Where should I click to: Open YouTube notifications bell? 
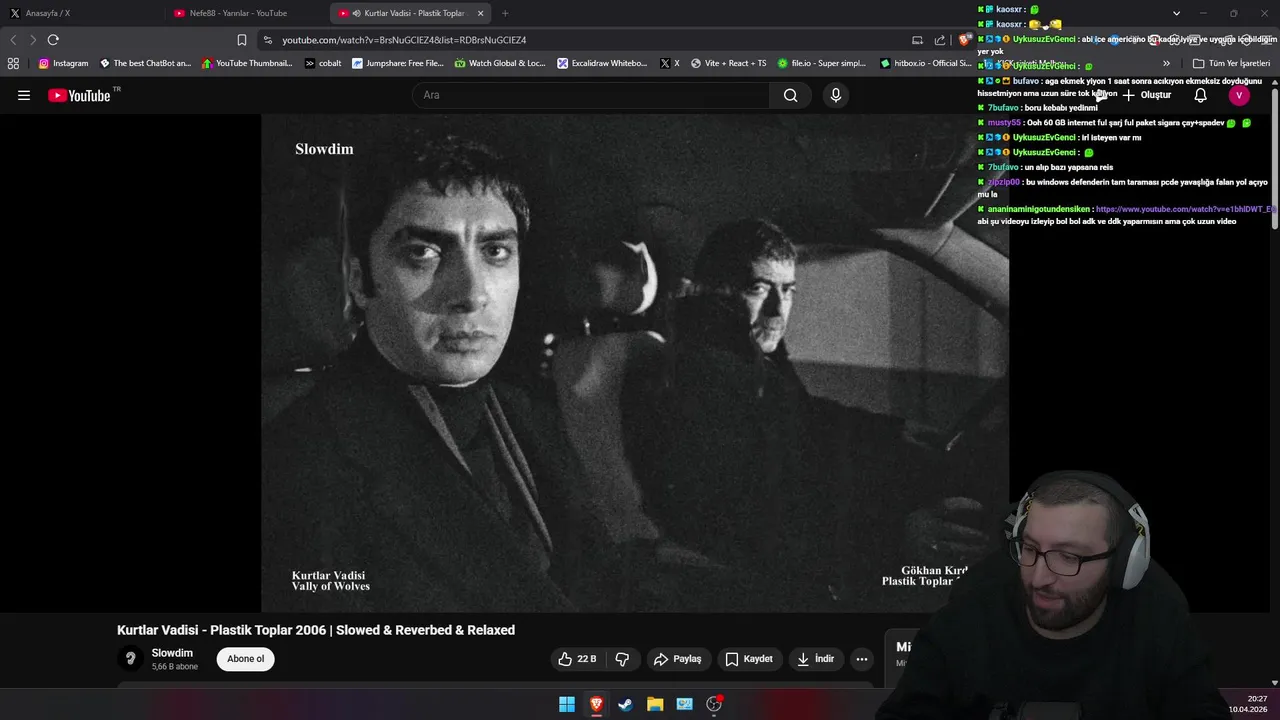coord(1200,95)
